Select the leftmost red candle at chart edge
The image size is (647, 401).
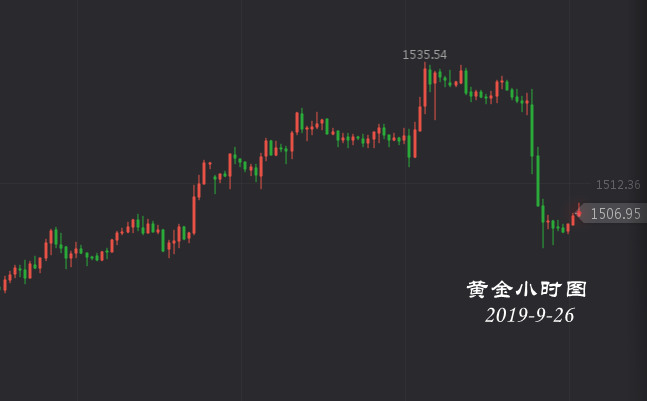[x=5, y=284]
